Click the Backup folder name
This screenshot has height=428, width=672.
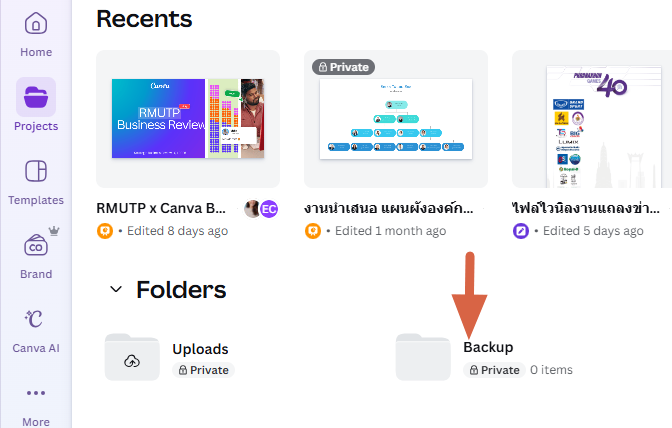click(x=488, y=348)
